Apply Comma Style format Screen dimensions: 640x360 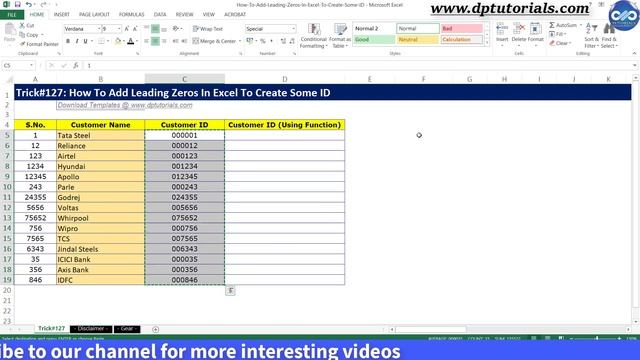(271, 41)
